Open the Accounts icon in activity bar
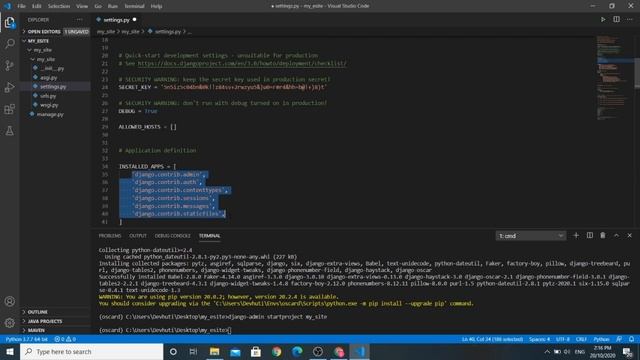Viewport: 640px width, 360px height. (x=9, y=301)
